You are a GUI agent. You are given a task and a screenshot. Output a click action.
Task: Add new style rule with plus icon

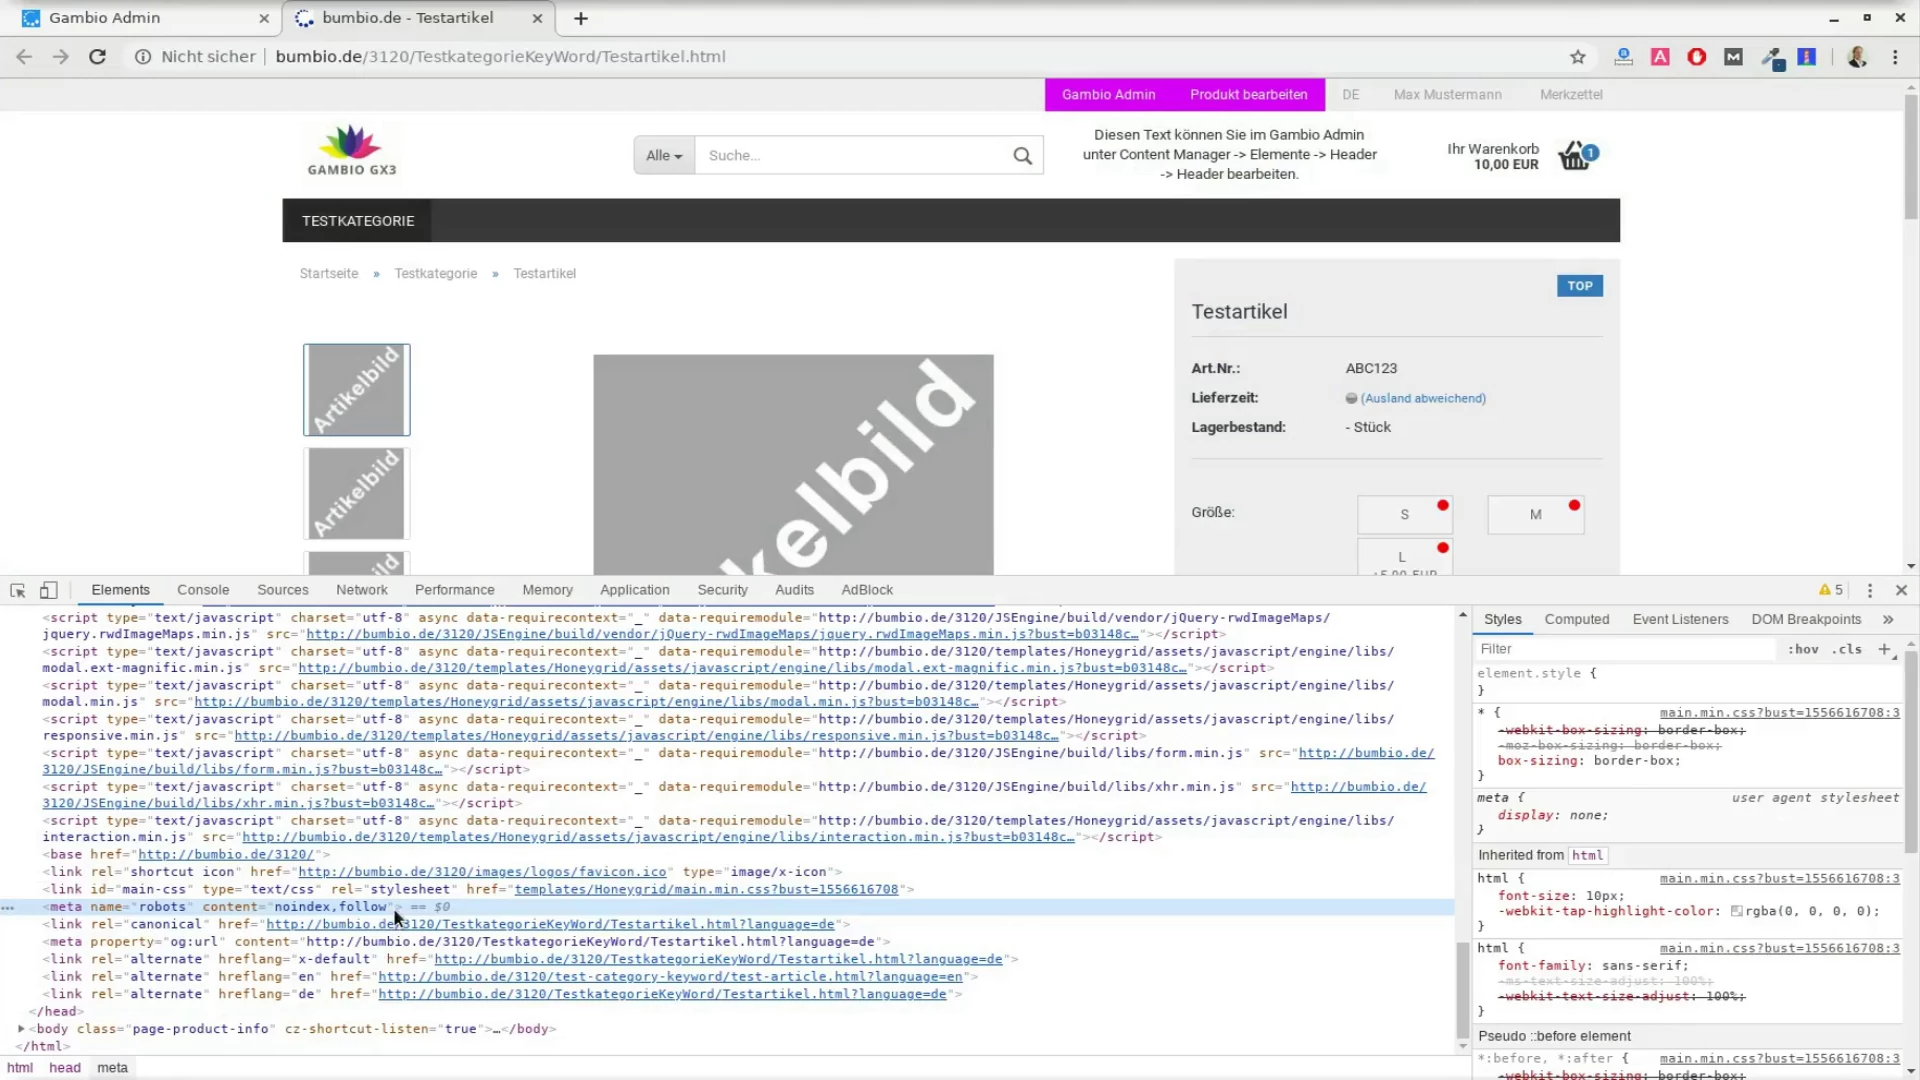point(1885,649)
